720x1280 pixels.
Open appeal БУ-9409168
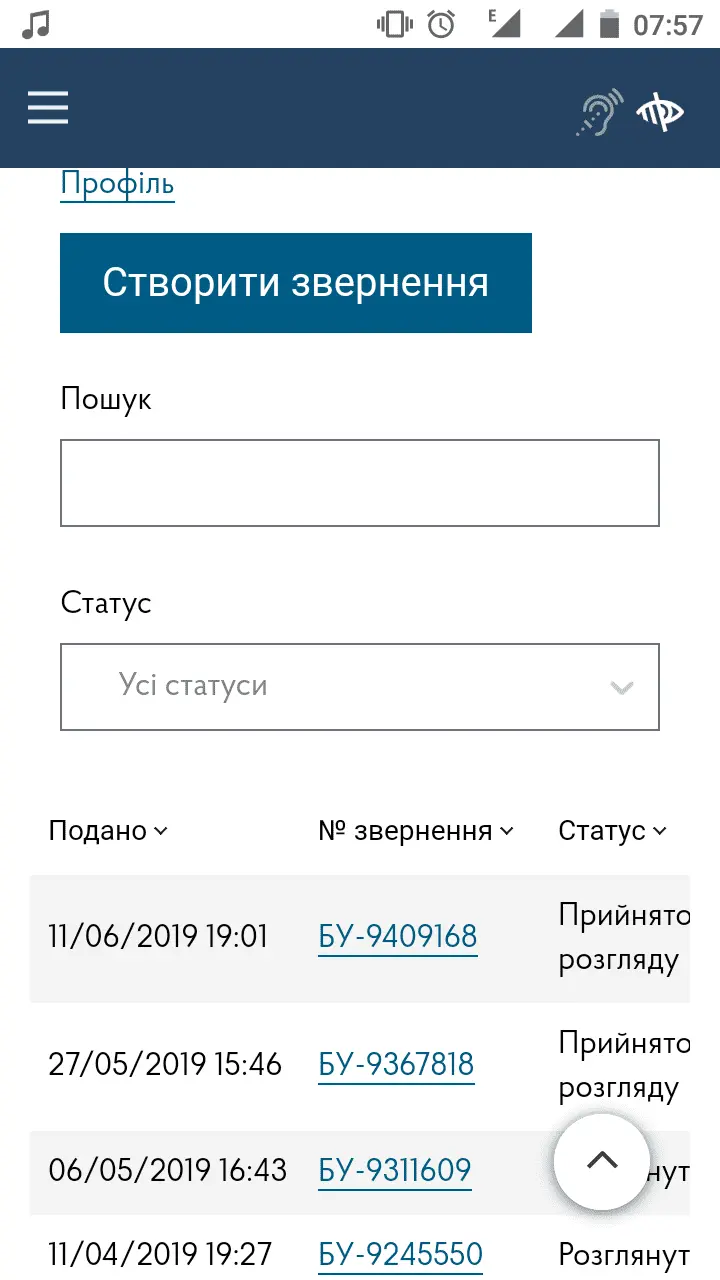tap(398, 937)
